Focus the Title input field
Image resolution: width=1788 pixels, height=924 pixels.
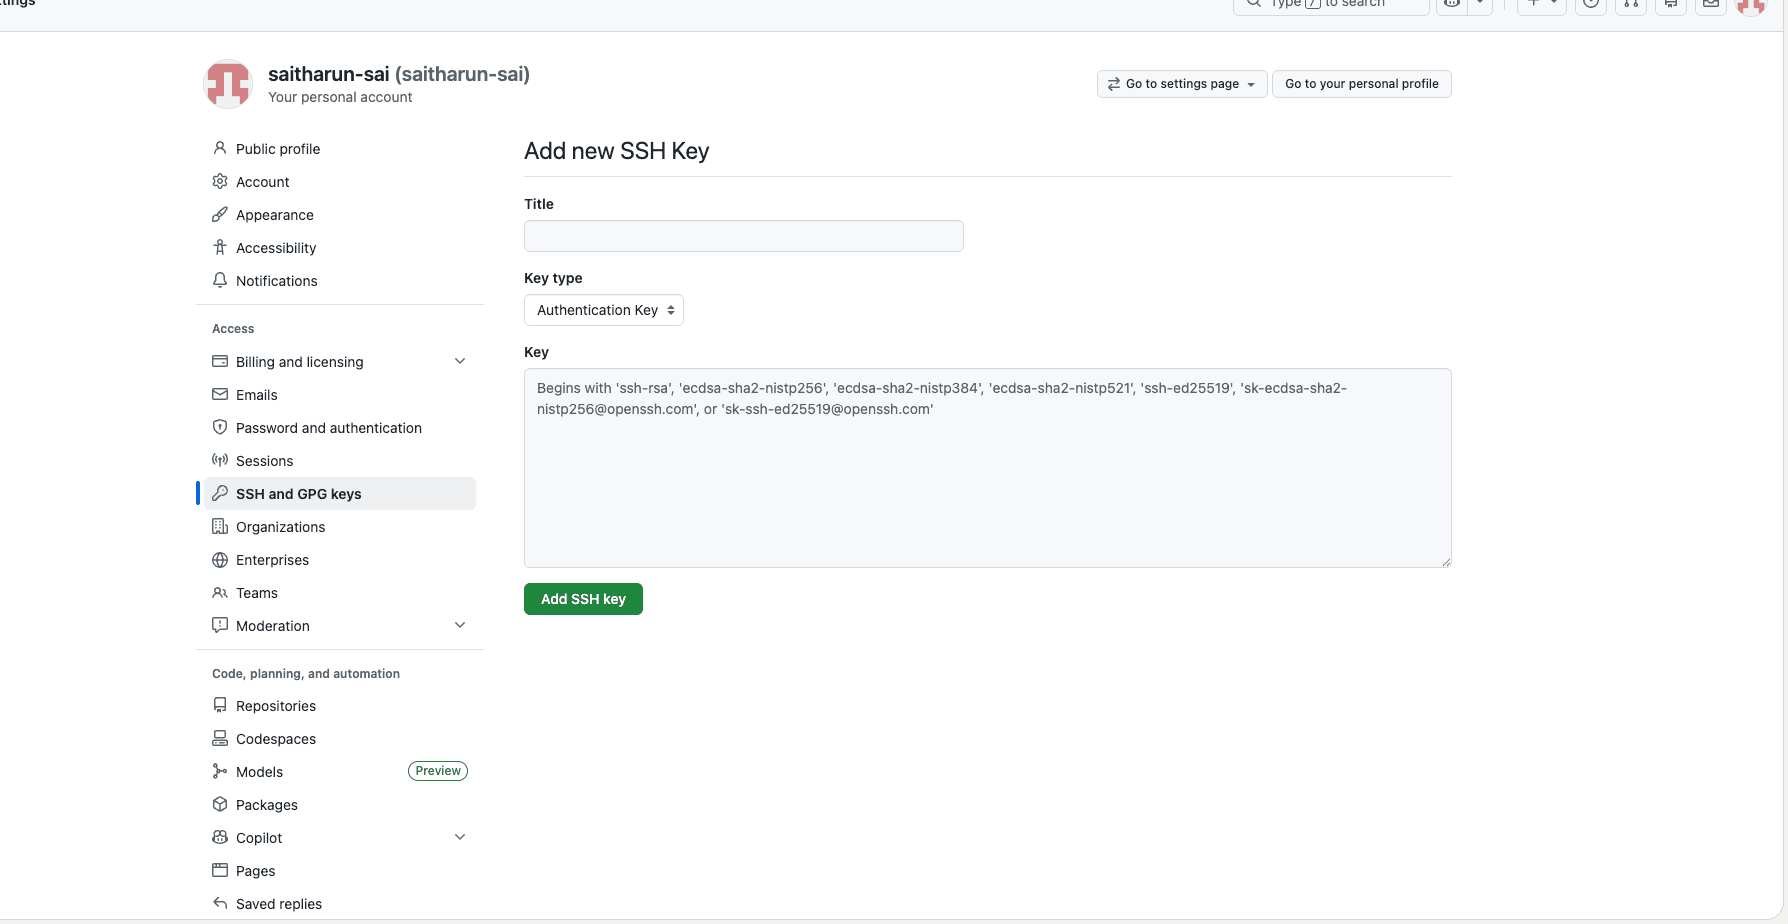(x=744, y=236)
